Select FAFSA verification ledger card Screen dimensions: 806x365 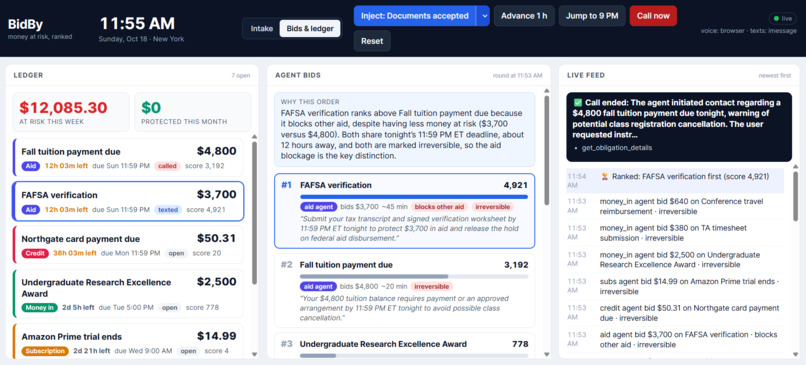(x=127, y=201)
